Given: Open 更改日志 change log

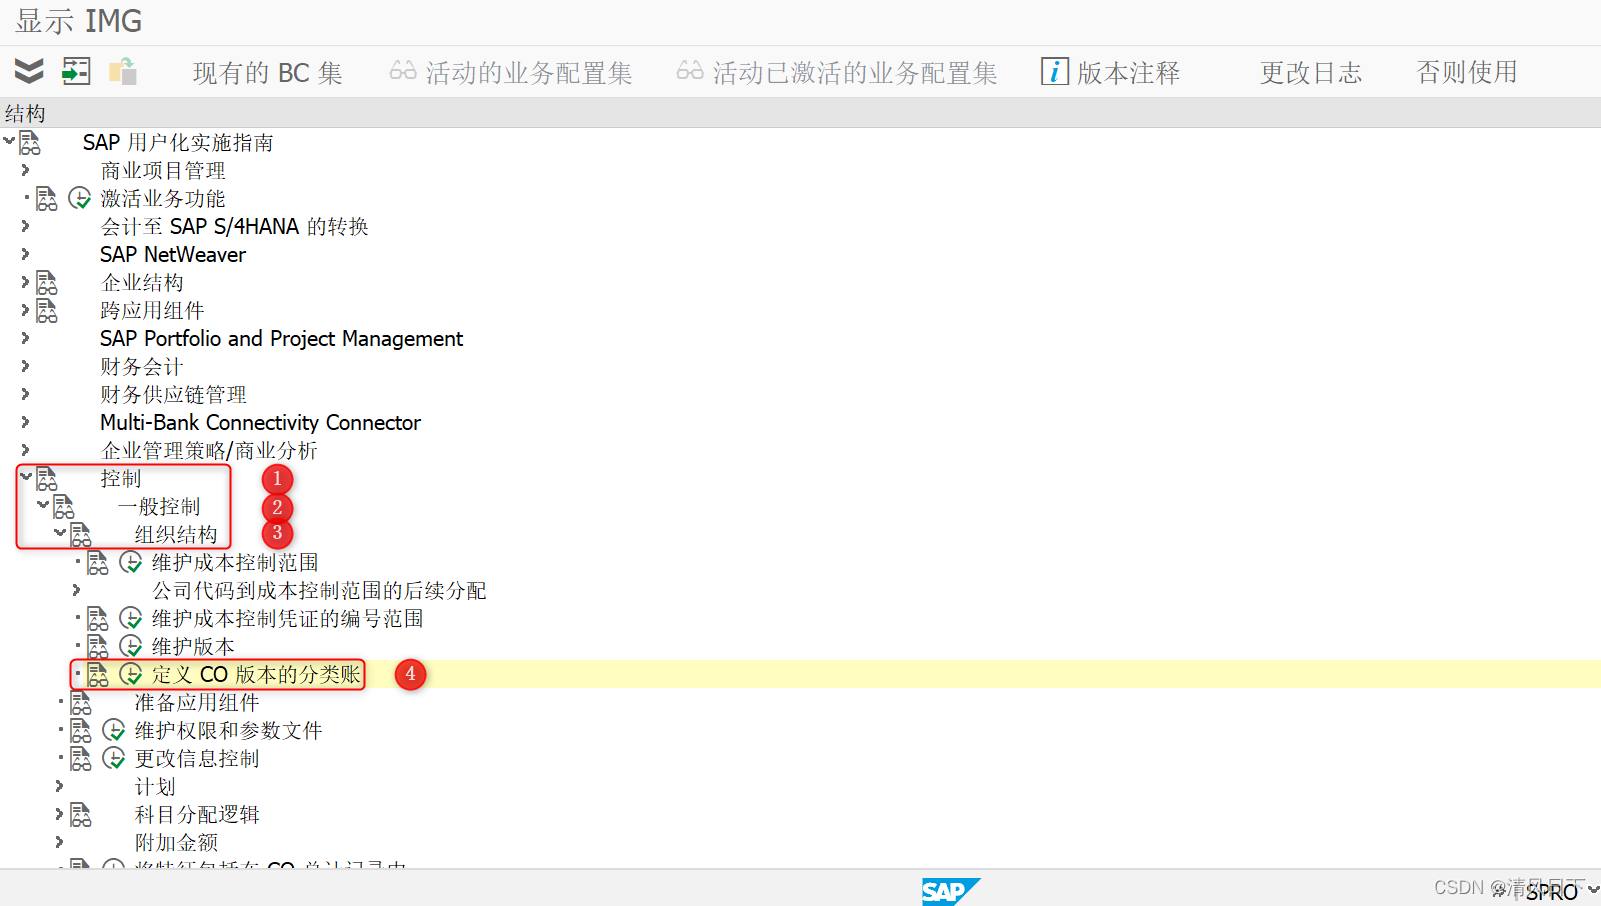Looking at the screenshot, I should (1310, 73).
